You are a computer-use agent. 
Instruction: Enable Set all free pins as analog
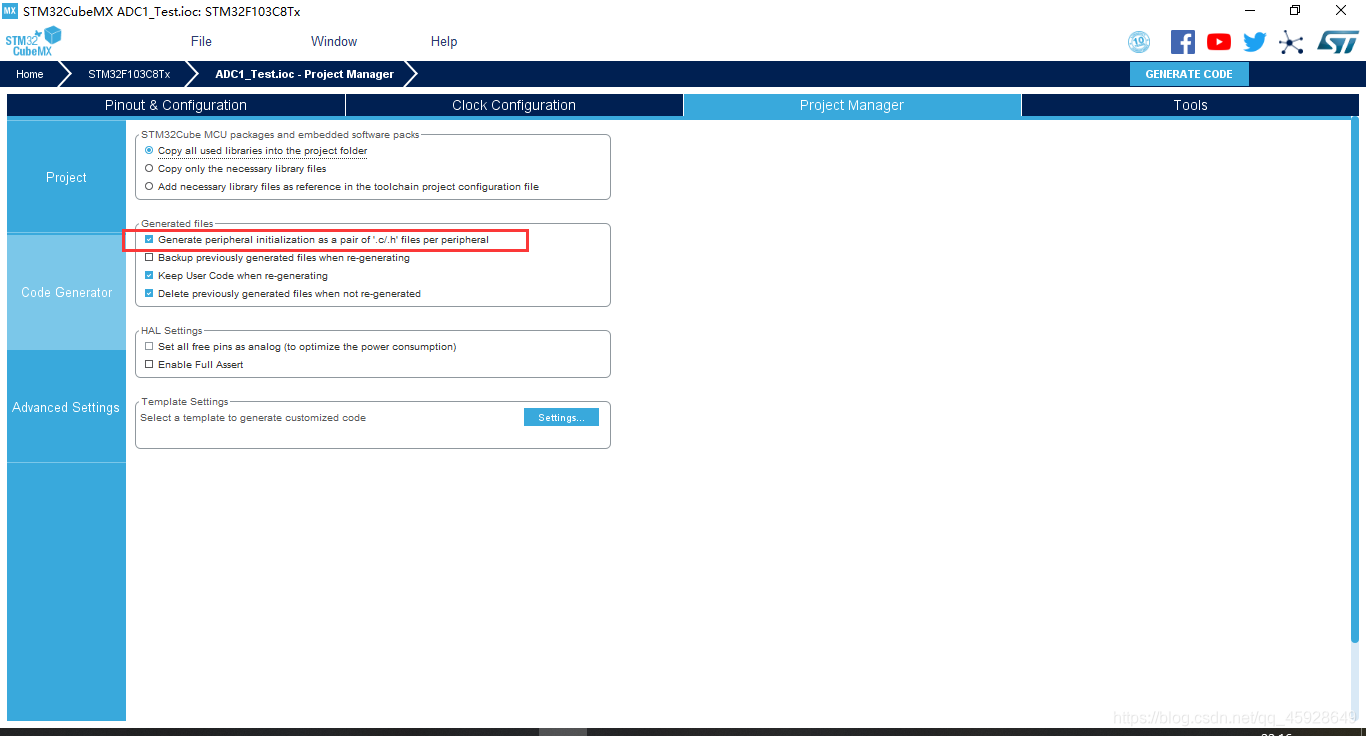point(149,347)
